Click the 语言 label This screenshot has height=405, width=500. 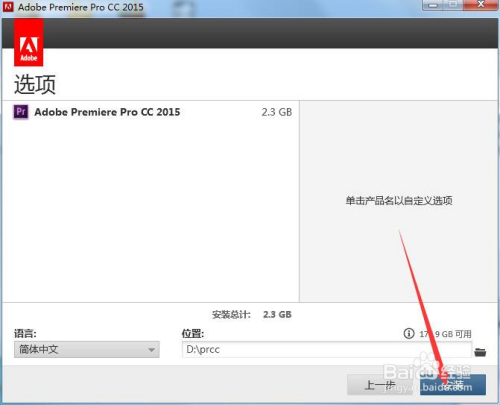tap(25, 333)
